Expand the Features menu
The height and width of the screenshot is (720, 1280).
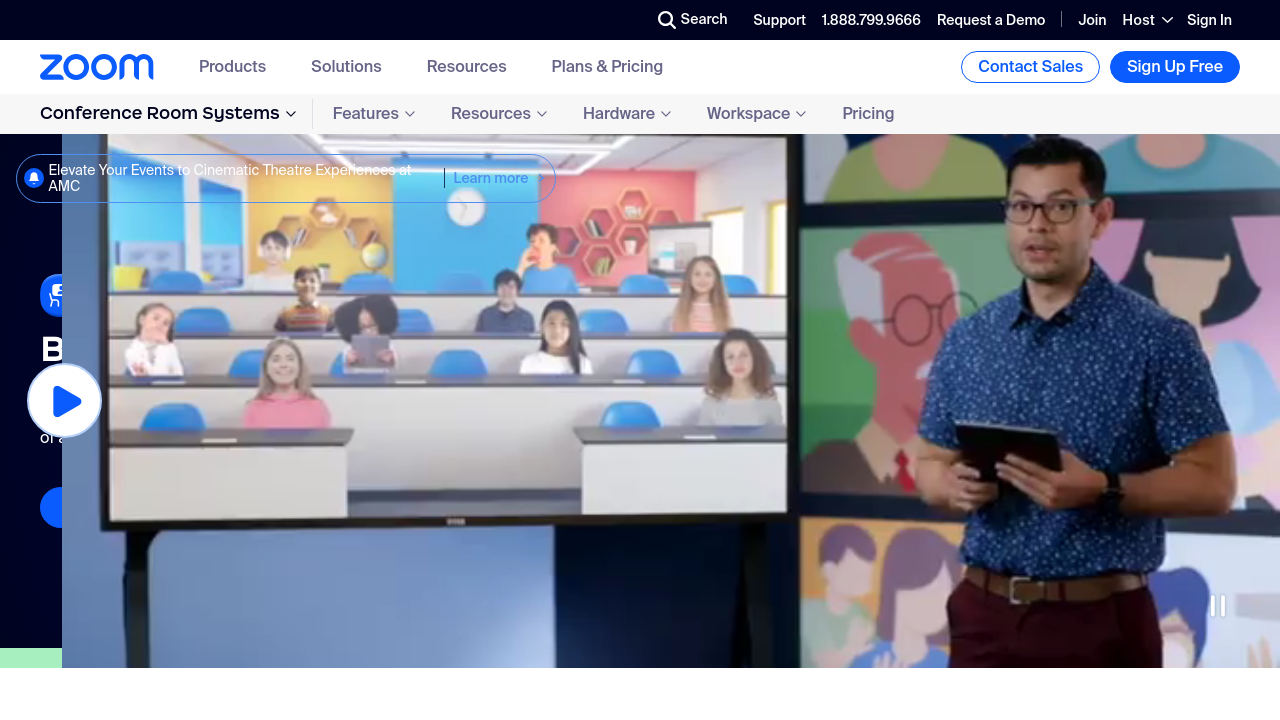point(373,114)
